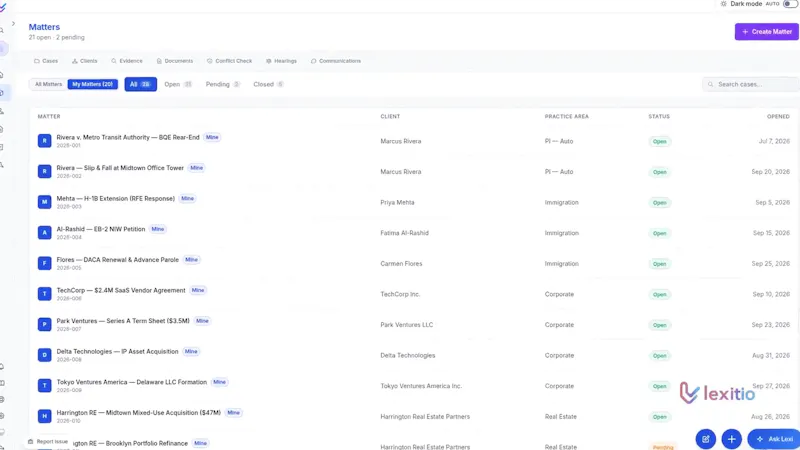800x450 pixels.
Task: Click the plus floating action button
Action: pyautogui.click(x=732, y=439)
